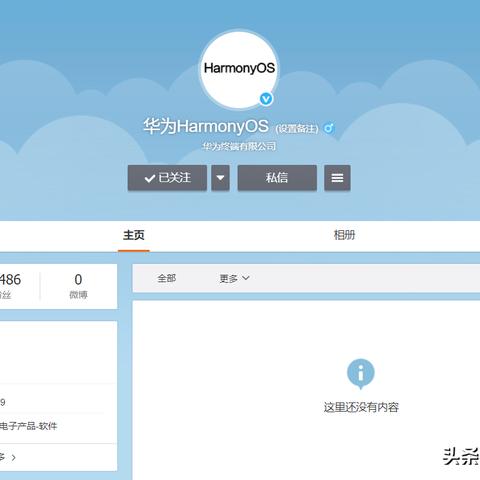
Task: Send a private message via 私信
Action: (x=277, y=178)
